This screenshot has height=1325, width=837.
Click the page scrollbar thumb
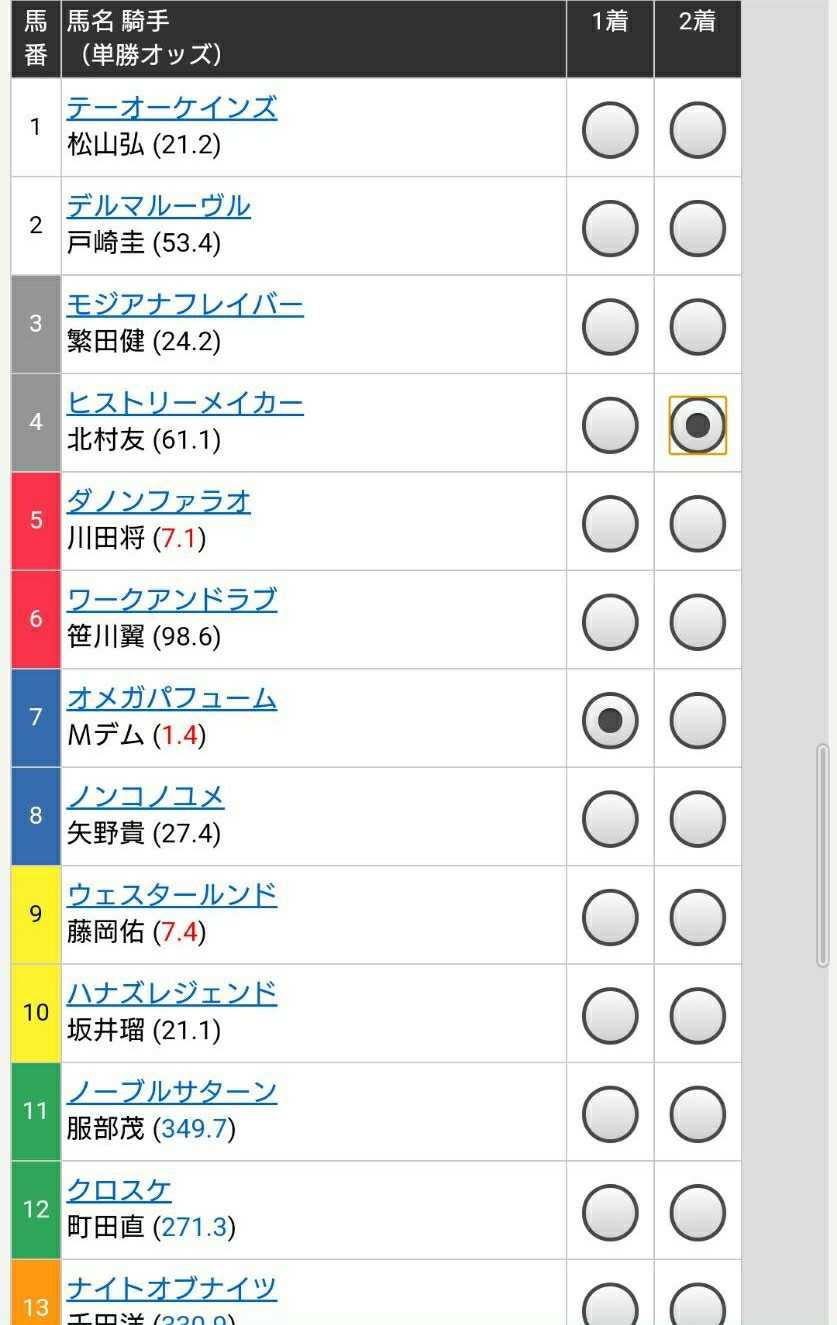click(823, 855)
